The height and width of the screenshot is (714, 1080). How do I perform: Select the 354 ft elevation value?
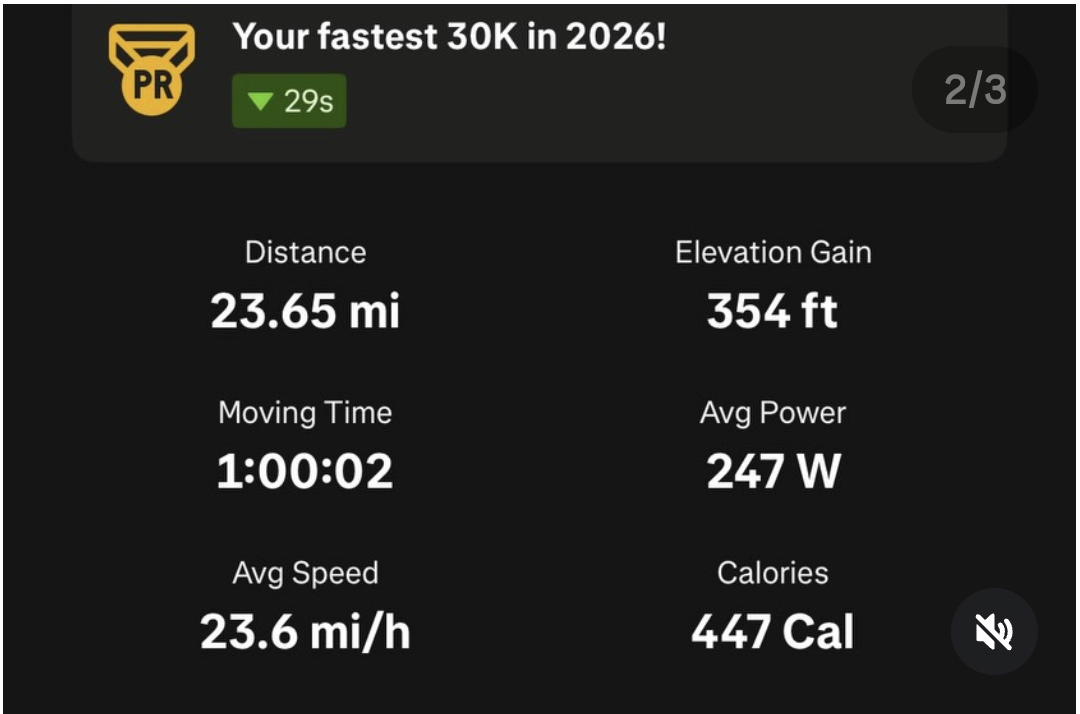click(772, 311)
